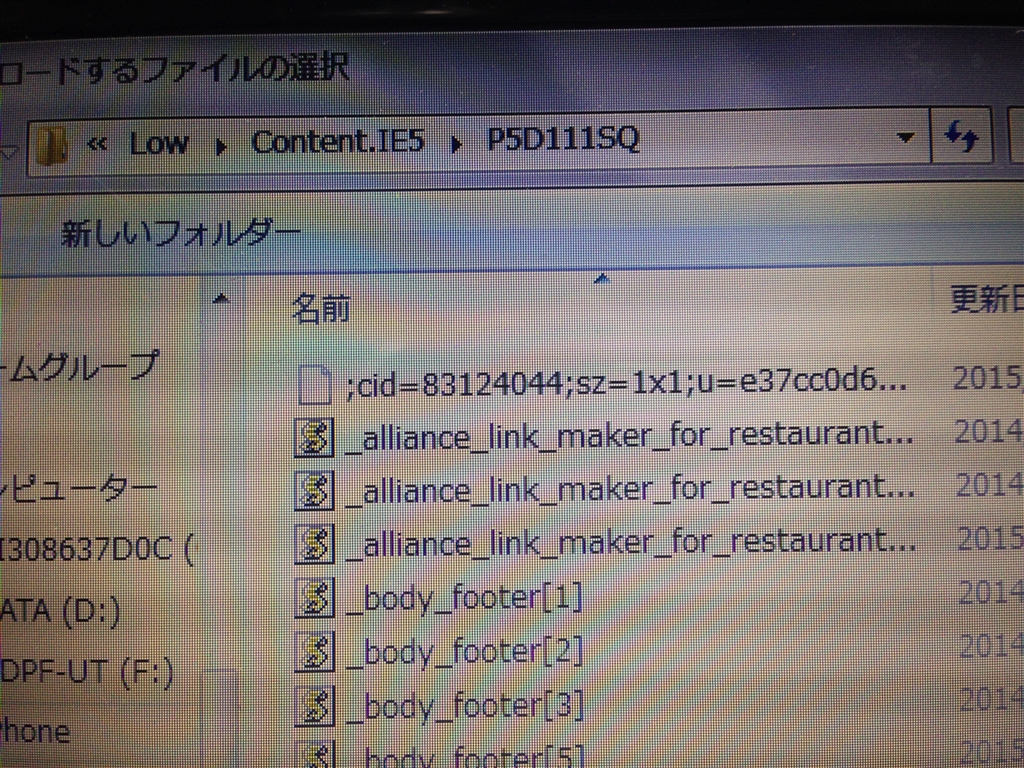The image size is (1024, 768).
Task: Click the folder icon in address bar
Action: click(x=52, y=146)
